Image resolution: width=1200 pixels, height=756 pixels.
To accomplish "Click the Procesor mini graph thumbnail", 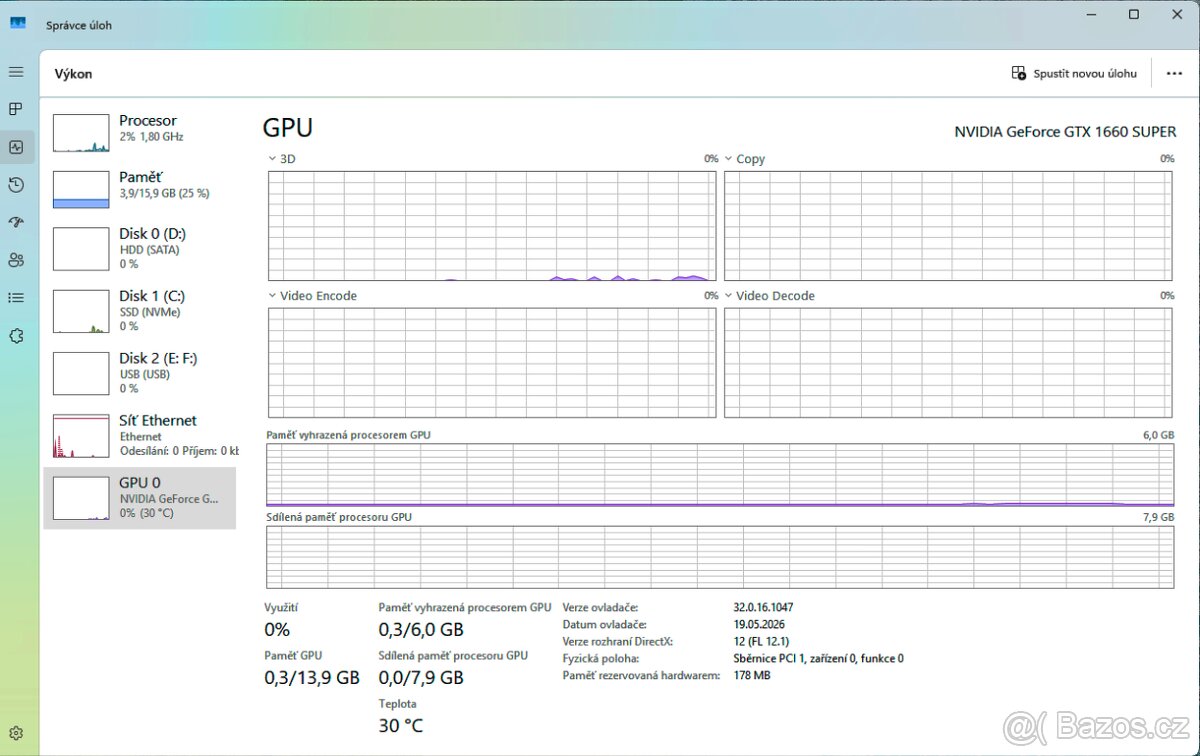I will (81, 132).
